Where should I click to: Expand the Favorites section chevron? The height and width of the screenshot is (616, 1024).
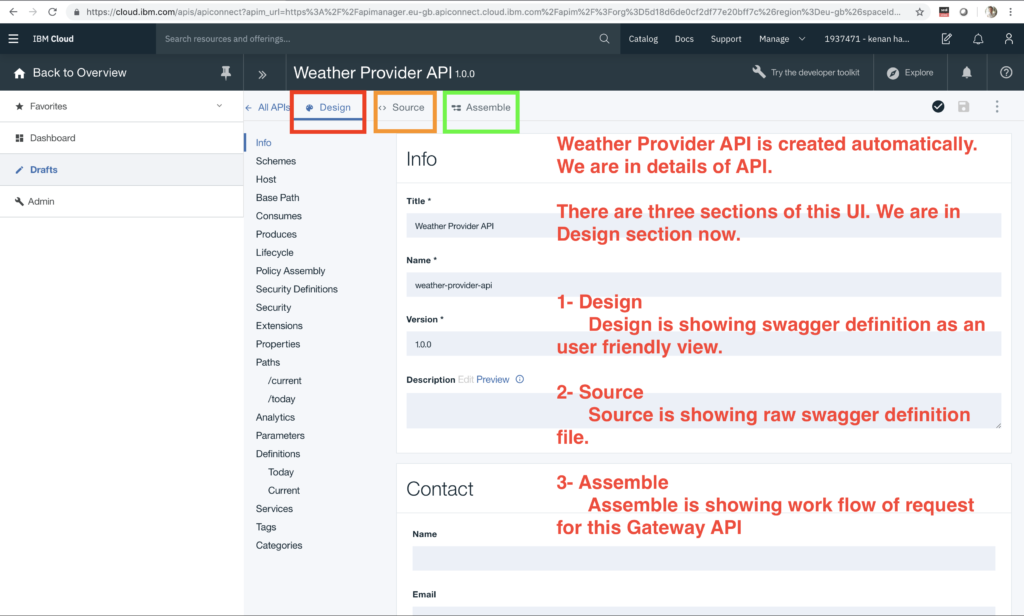click(x=219, y=106)
